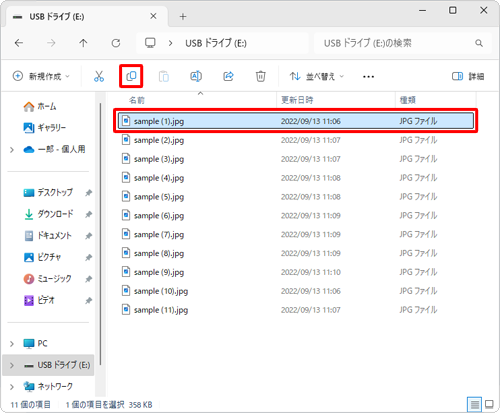Open デスクトップ in quick access

click(48, 192)
